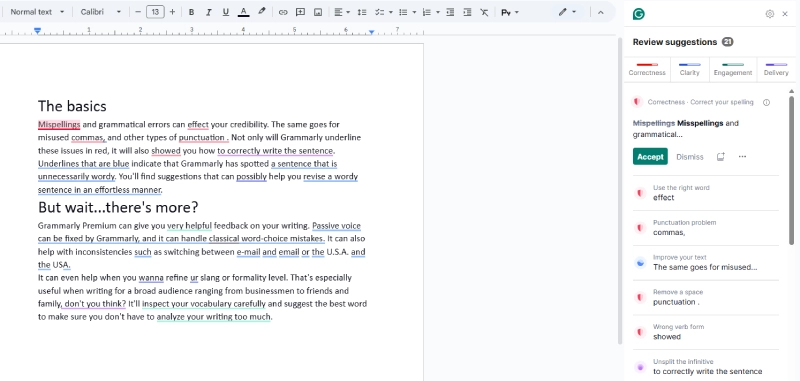Open the Calibri font dropdown
Viewport: 800px width, 381px height.
click(101, 12)
